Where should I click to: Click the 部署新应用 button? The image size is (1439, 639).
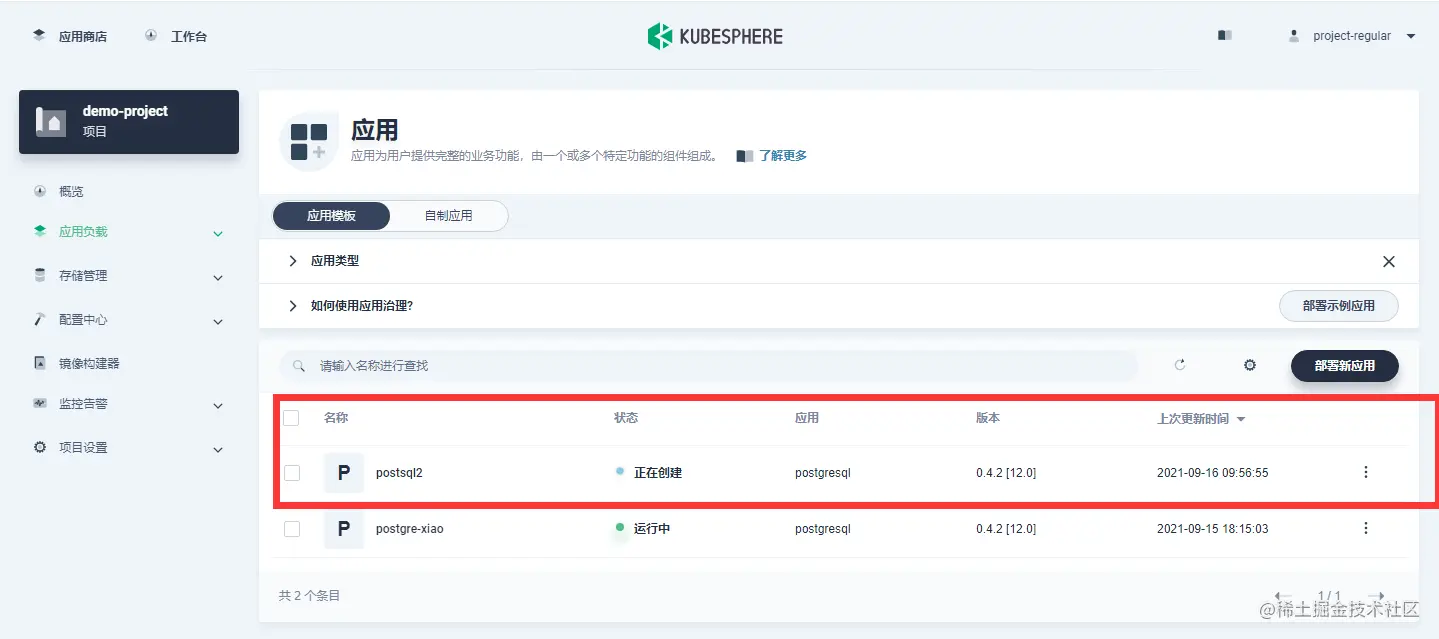(x=1345, y=366)
